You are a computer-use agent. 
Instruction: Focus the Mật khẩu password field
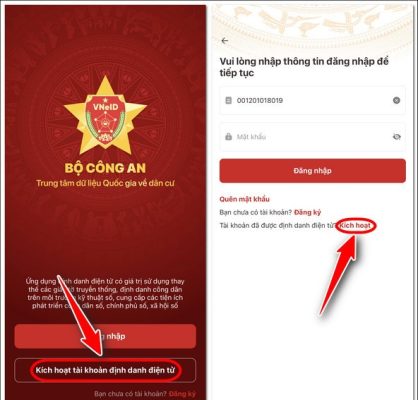312,137
